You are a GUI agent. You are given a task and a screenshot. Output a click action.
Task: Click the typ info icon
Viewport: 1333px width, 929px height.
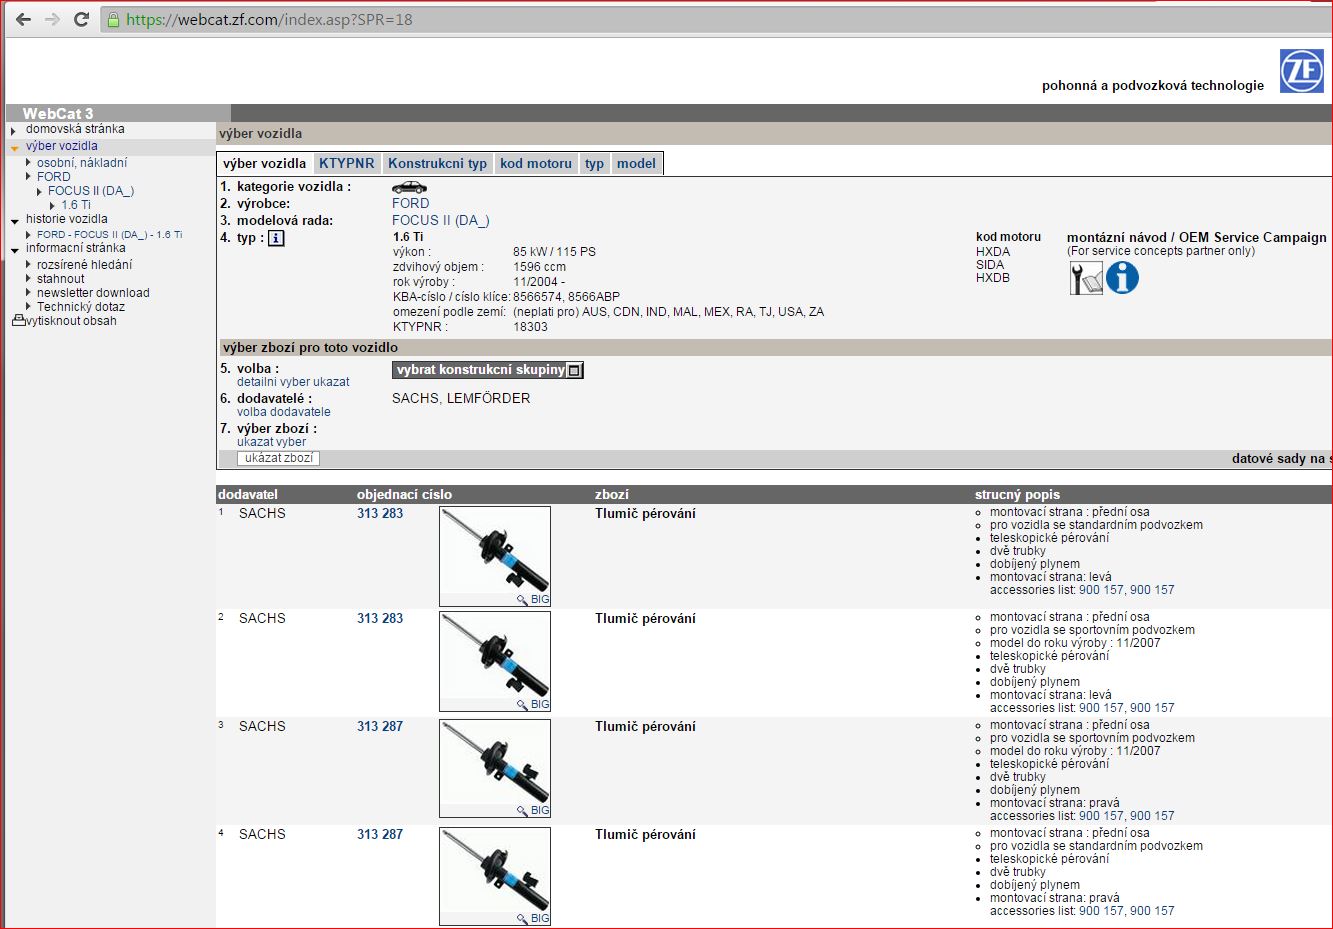[x=276, y=238]
